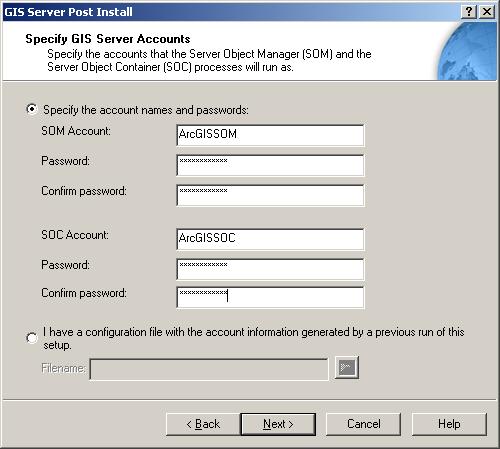Image resolution: width=500 pixels, height=449 pixels.
Task: Click the 'Specify GIS Server Accounts' heading
Action: click(x=108, y=39)
